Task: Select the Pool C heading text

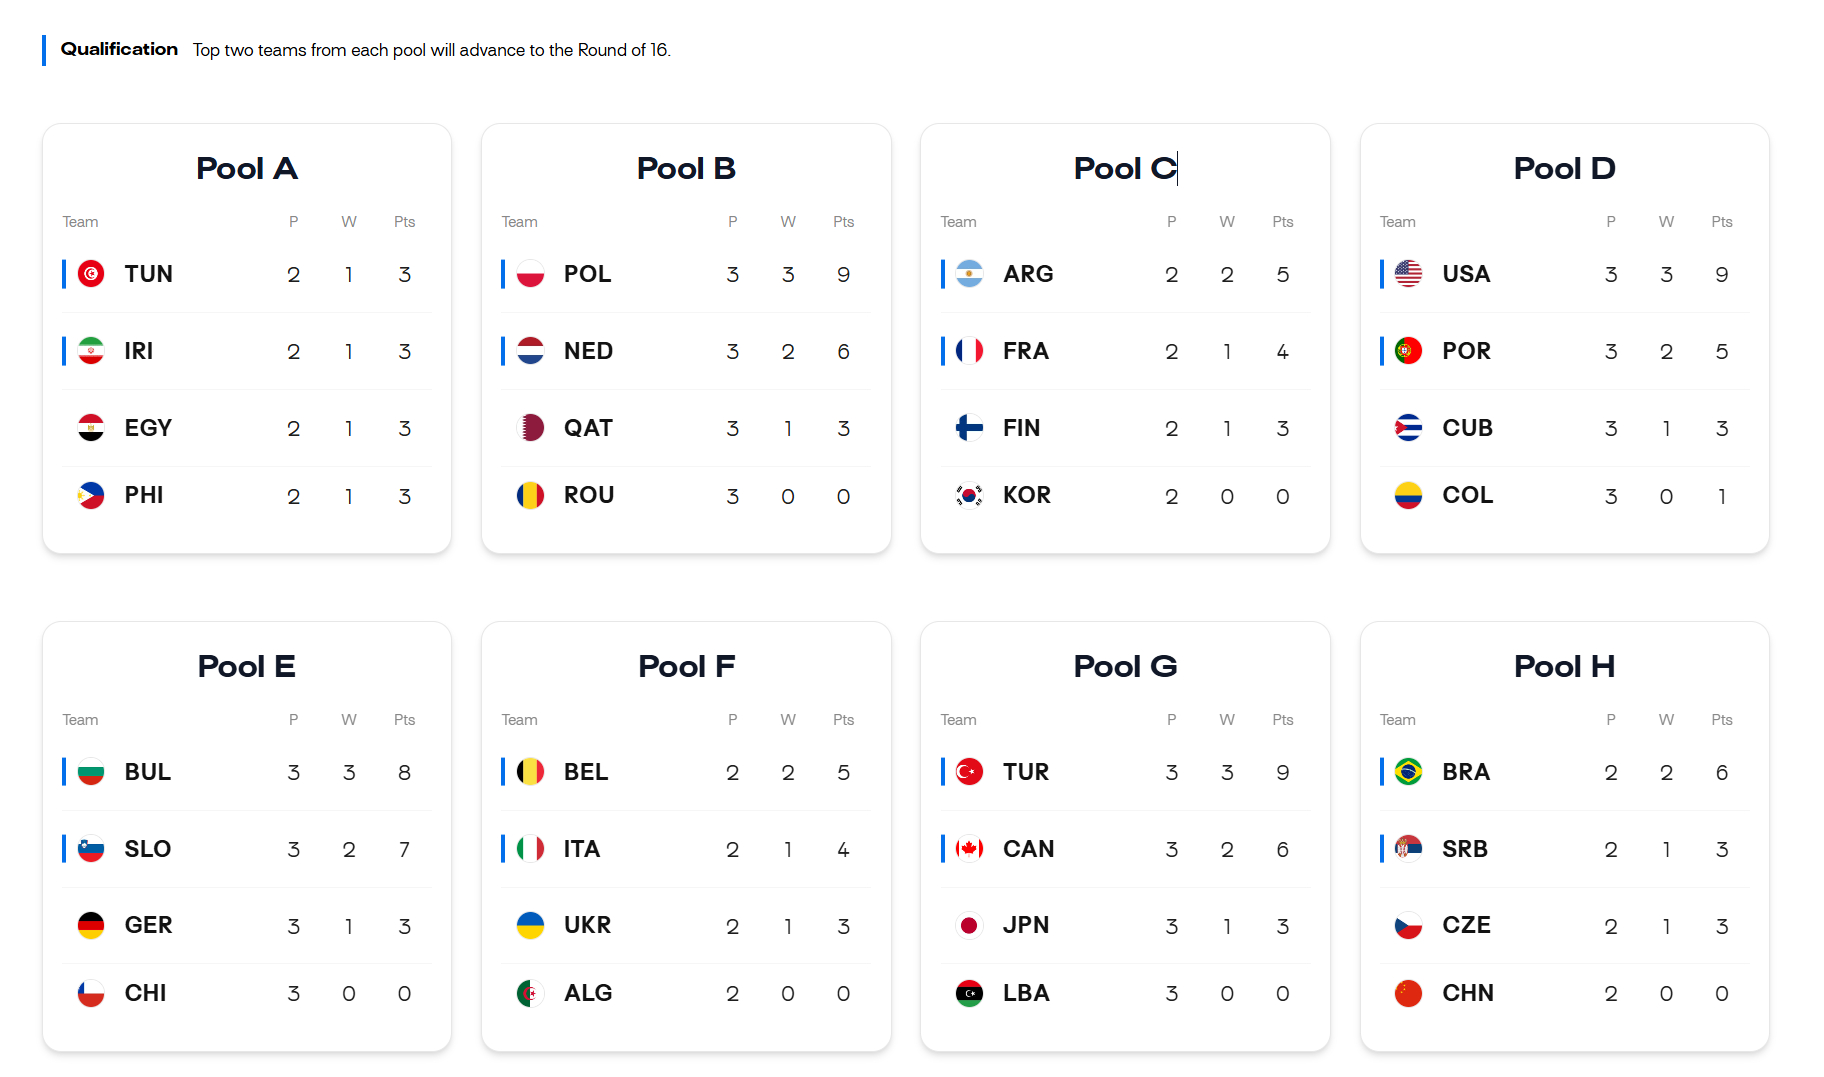Action: [1125, 168]
